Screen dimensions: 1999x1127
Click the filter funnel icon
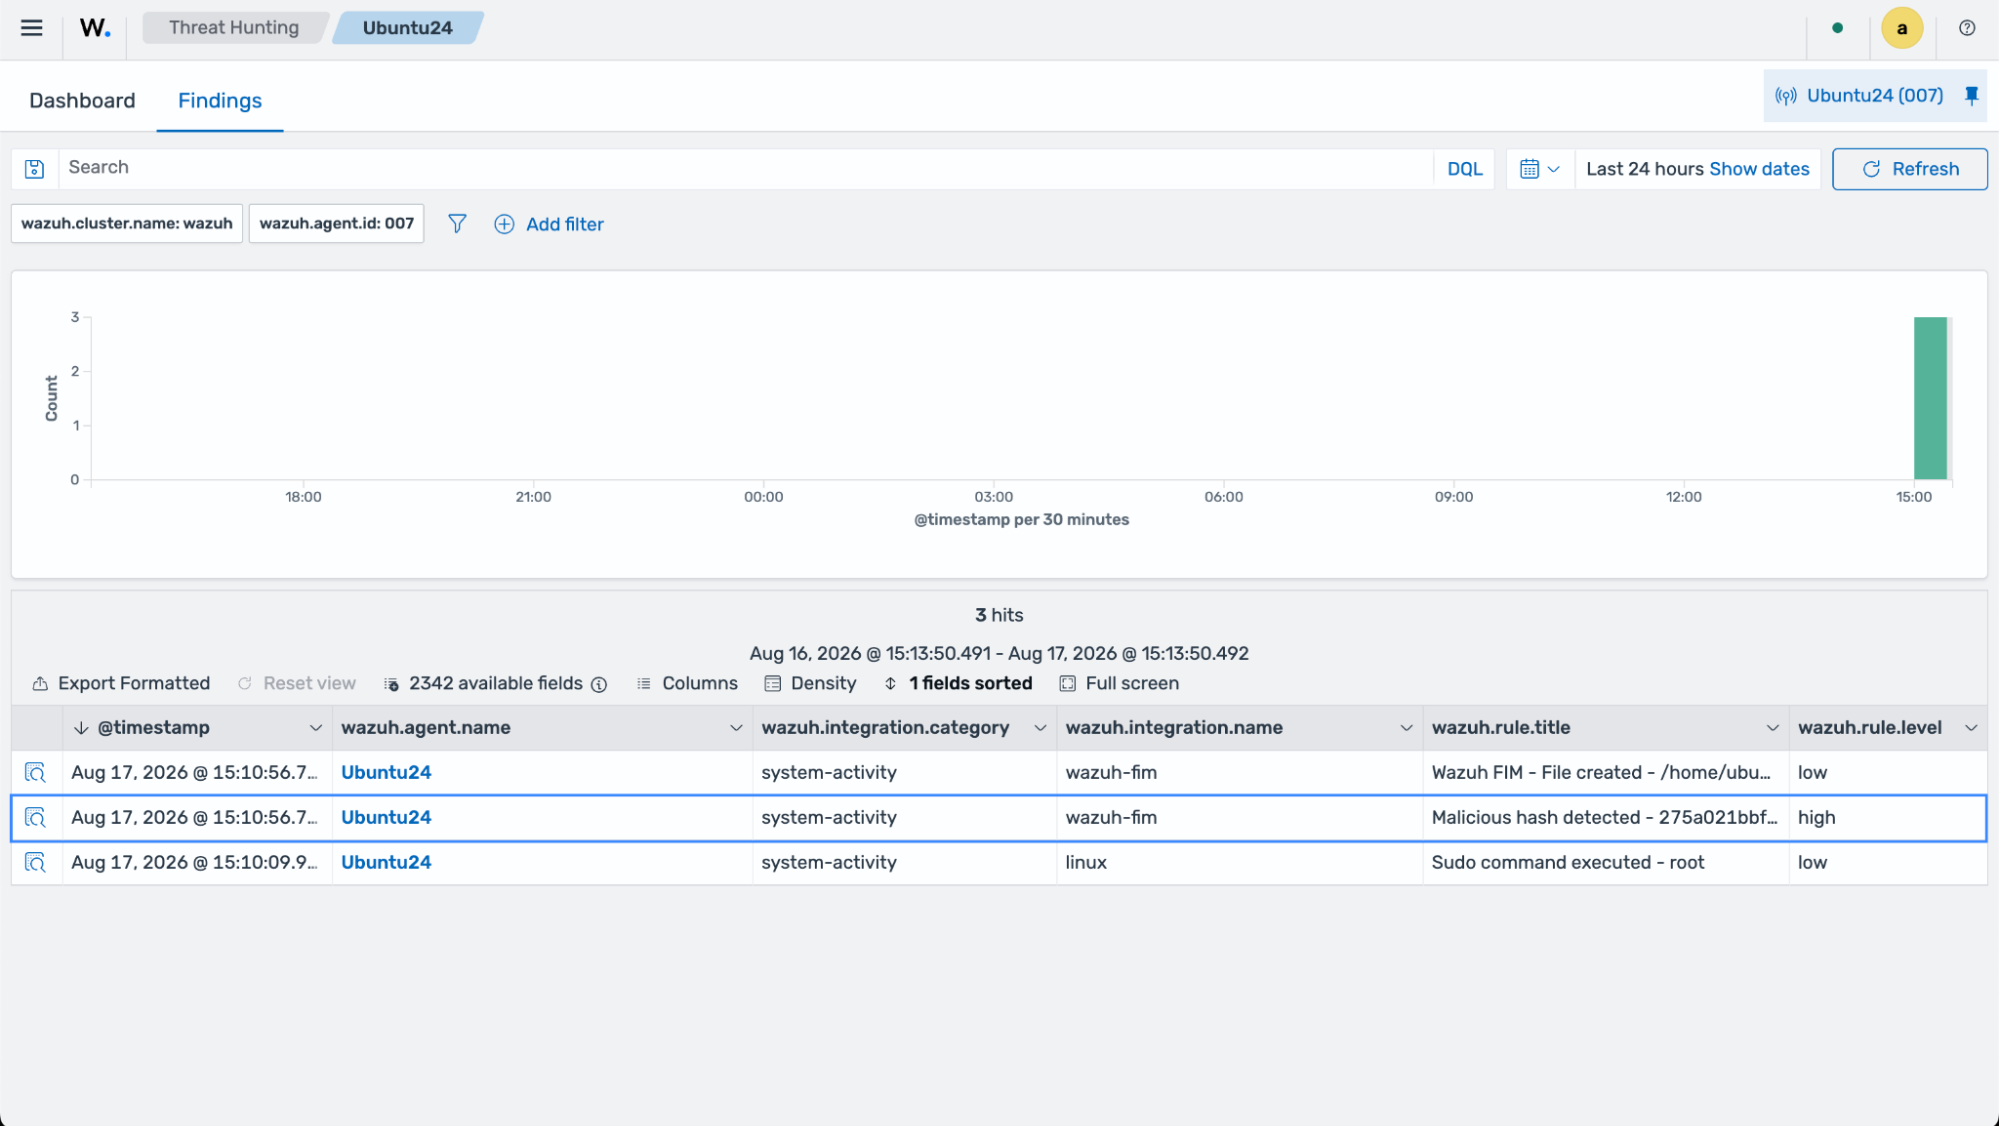(457, 224)
